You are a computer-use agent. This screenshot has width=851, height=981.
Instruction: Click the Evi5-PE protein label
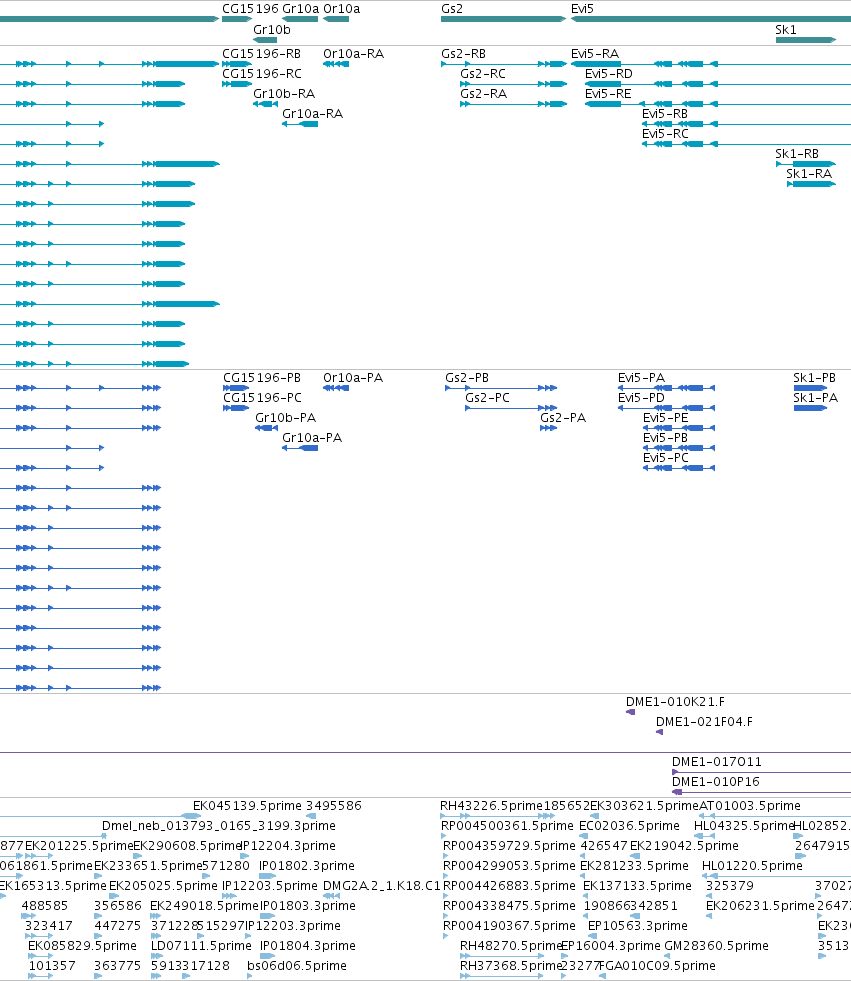click(665, 418)
